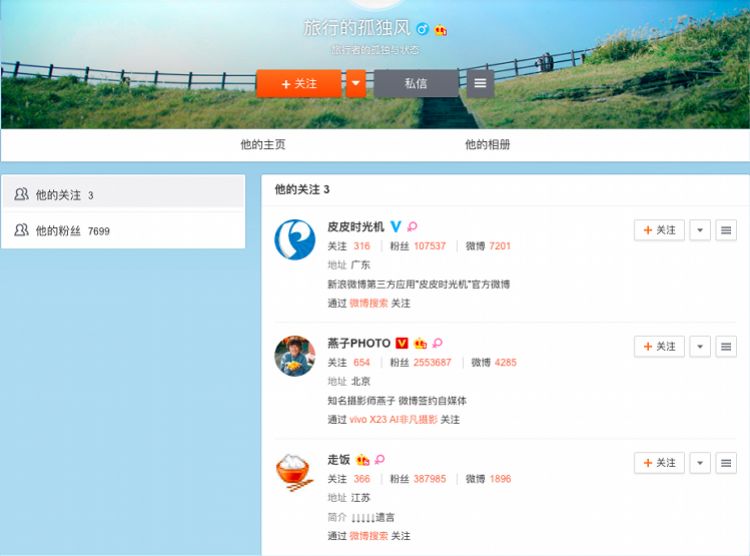The image size is (750, 556).
Task: Open the vivo X23 AI非凡摄影 link
Action: point(393,420)
